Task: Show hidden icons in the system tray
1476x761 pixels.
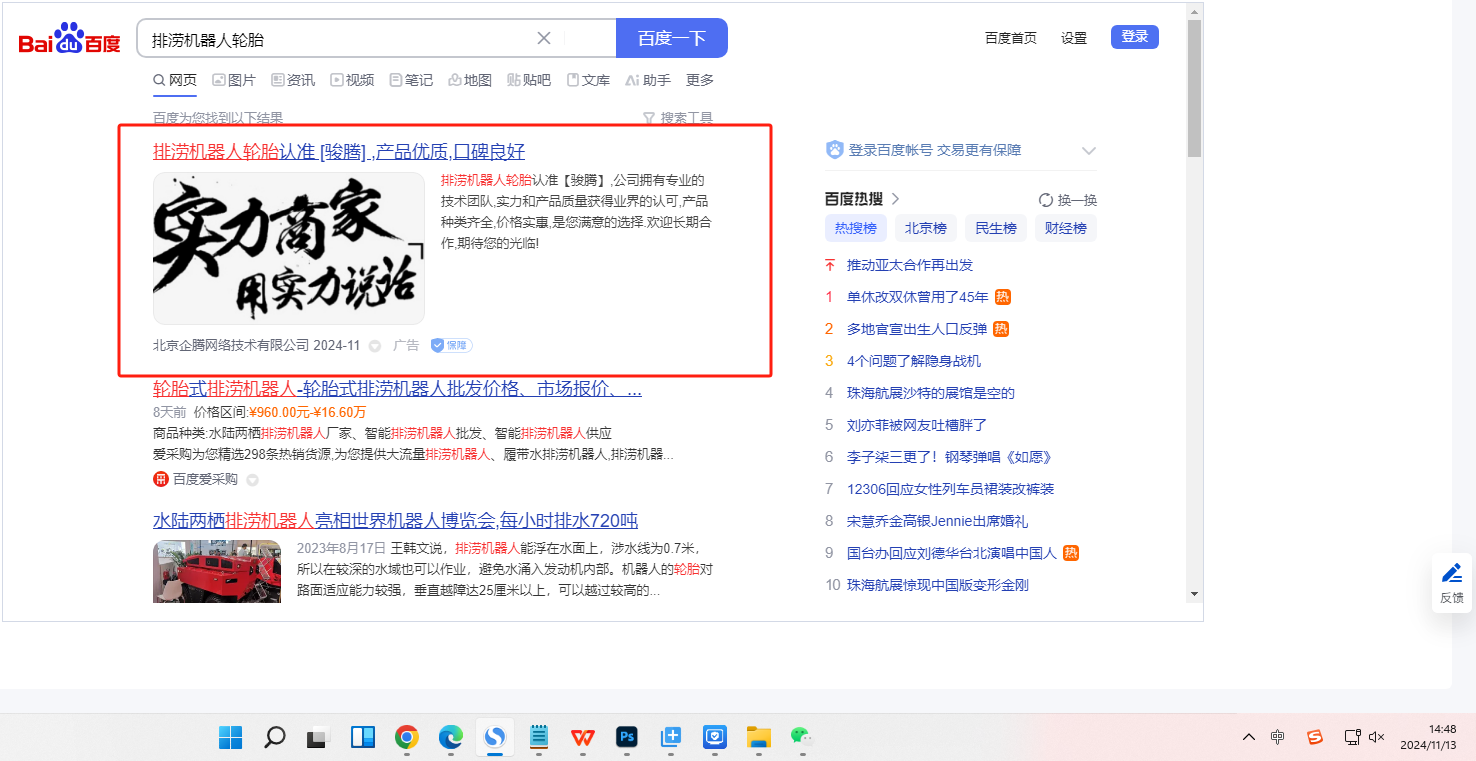Action: click(x=1248, y=737)
